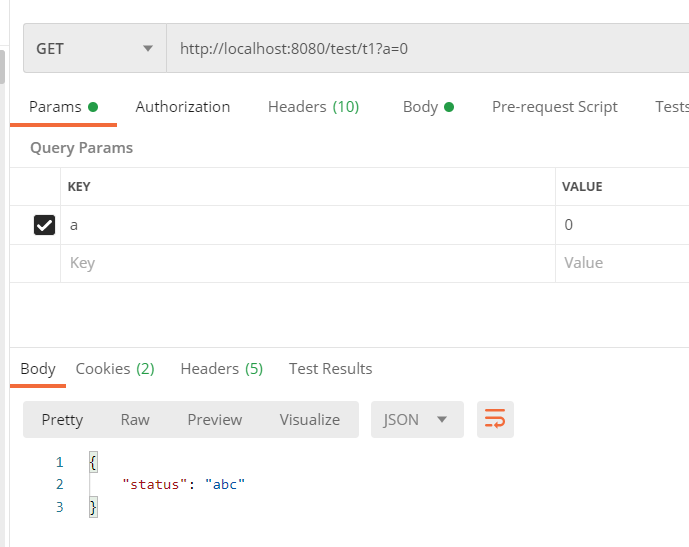The image size is (689, 547).
Task: Click the "abc" value in response
Action: (225, 485)
